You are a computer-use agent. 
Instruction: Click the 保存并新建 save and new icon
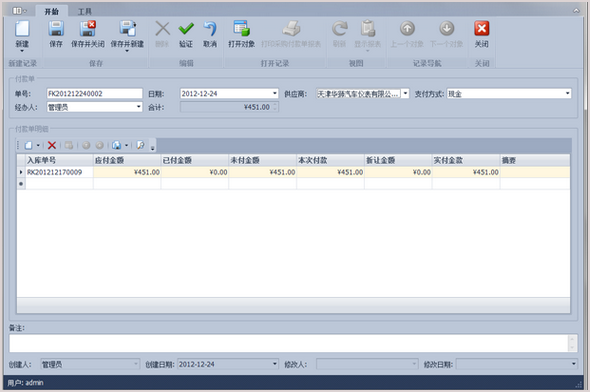click(127, 29)
